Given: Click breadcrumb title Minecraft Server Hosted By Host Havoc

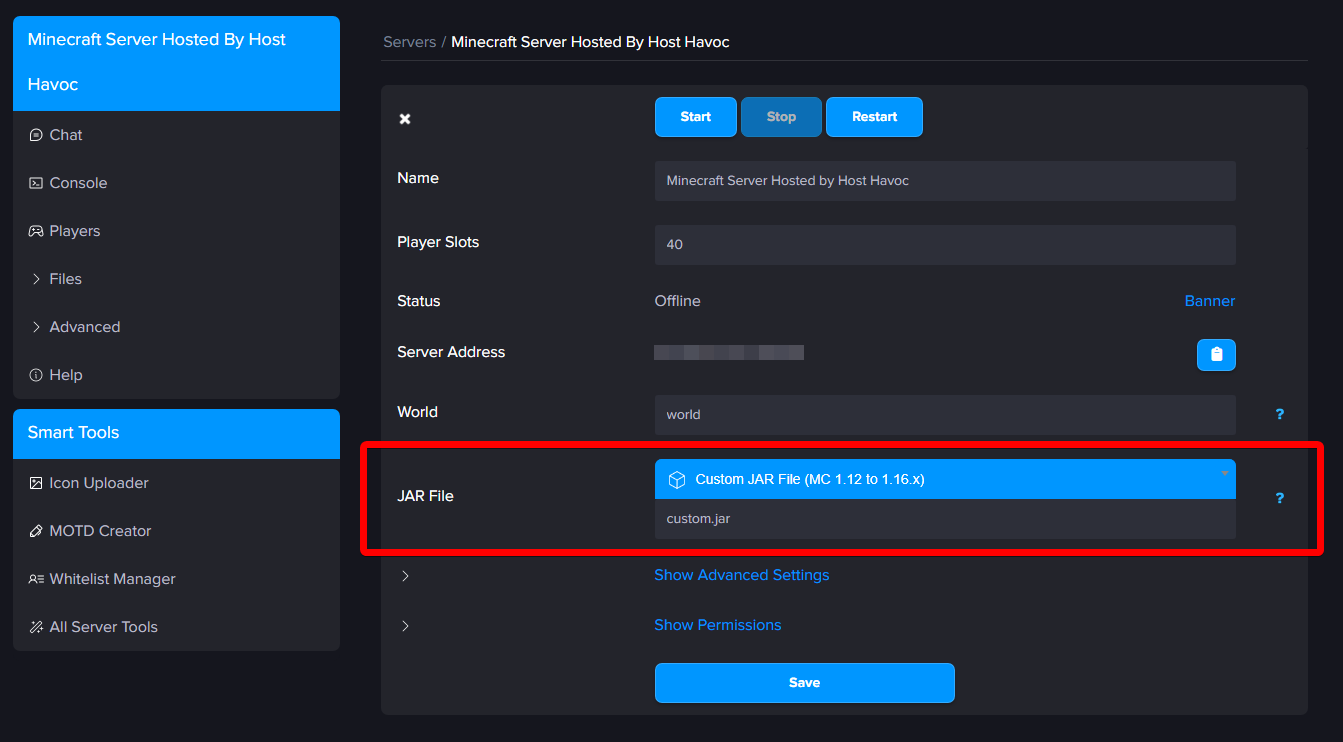Looking at the screenshot, I should [x=590, y=42].
